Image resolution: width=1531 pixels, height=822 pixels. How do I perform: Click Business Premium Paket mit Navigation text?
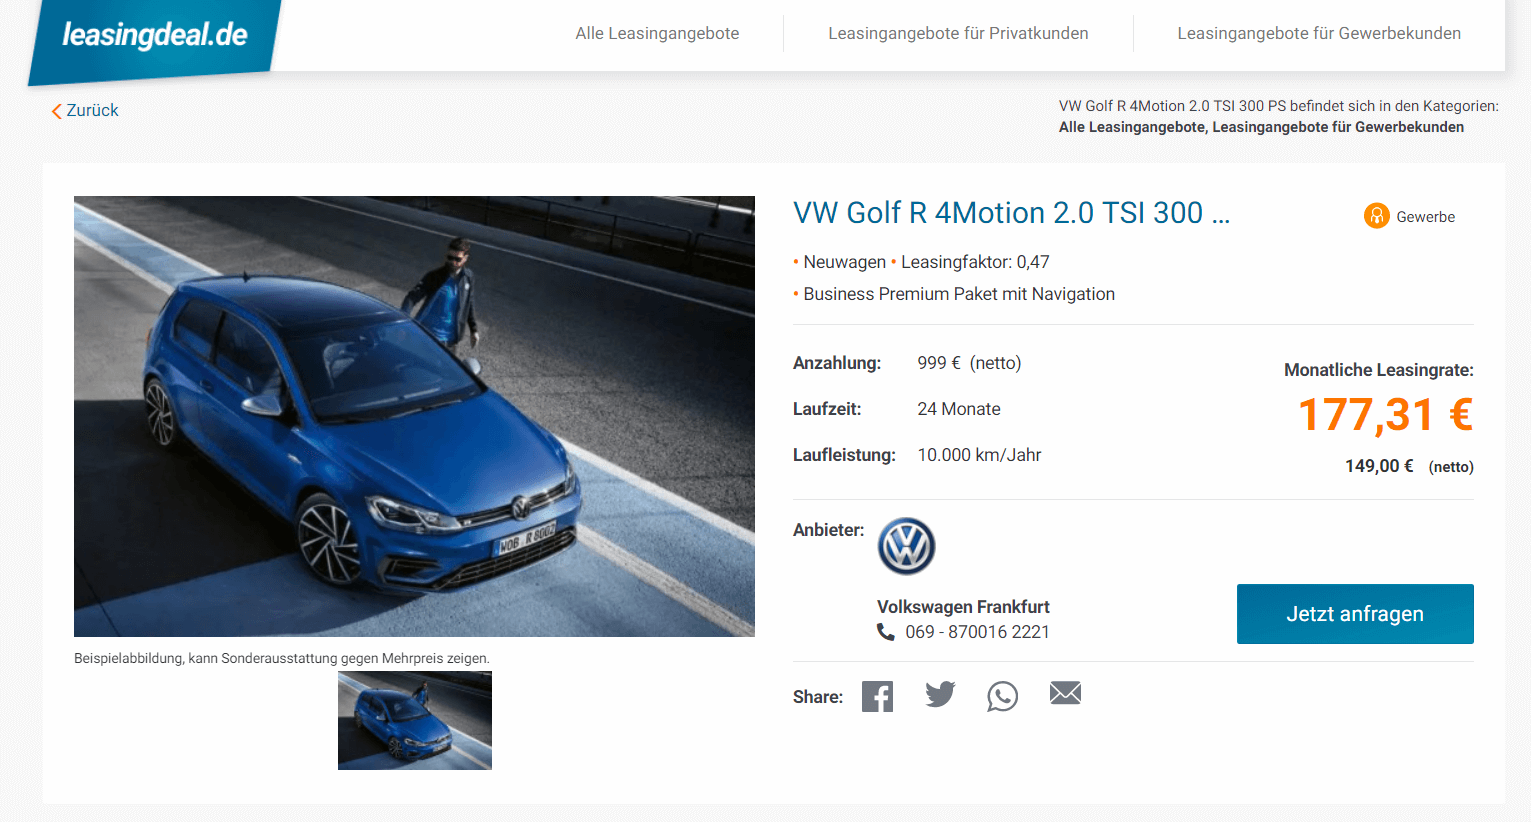coord(959,294)
